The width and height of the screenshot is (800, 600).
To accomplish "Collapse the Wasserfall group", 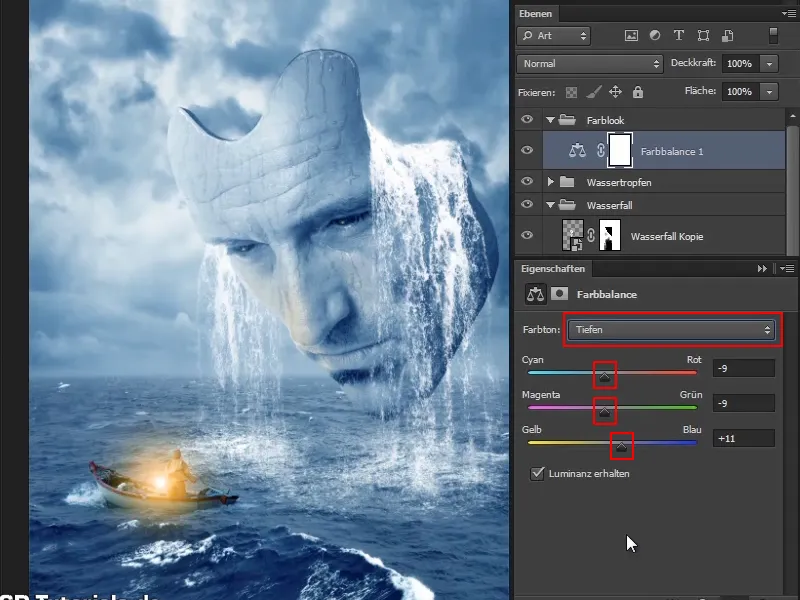I will [550, 205].
